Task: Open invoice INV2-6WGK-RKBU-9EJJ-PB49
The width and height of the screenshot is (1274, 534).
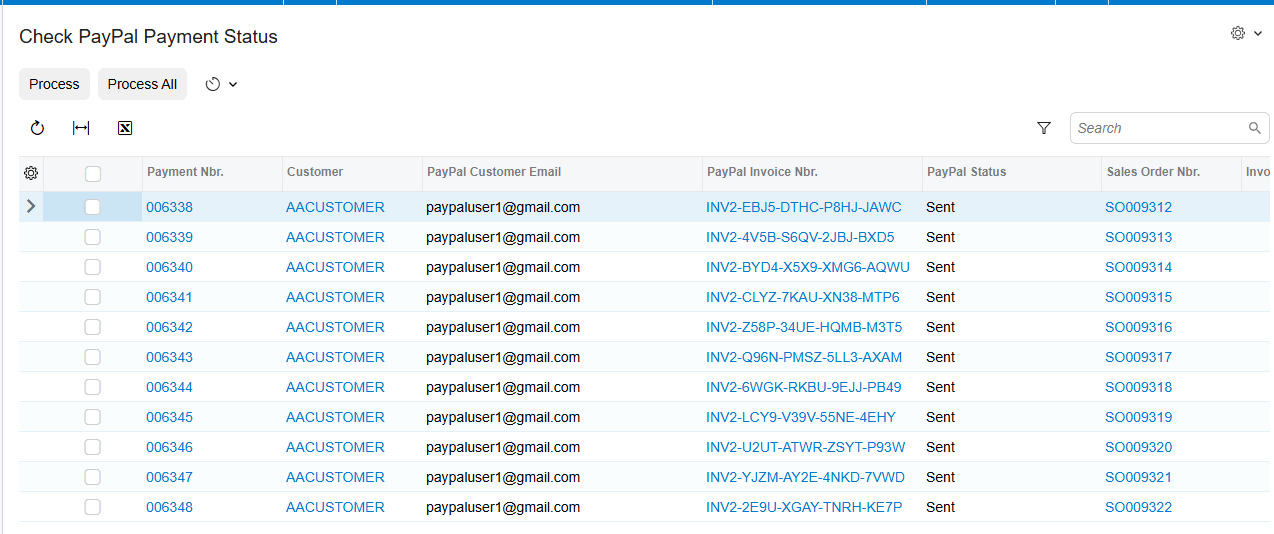Action: [804, 387]
